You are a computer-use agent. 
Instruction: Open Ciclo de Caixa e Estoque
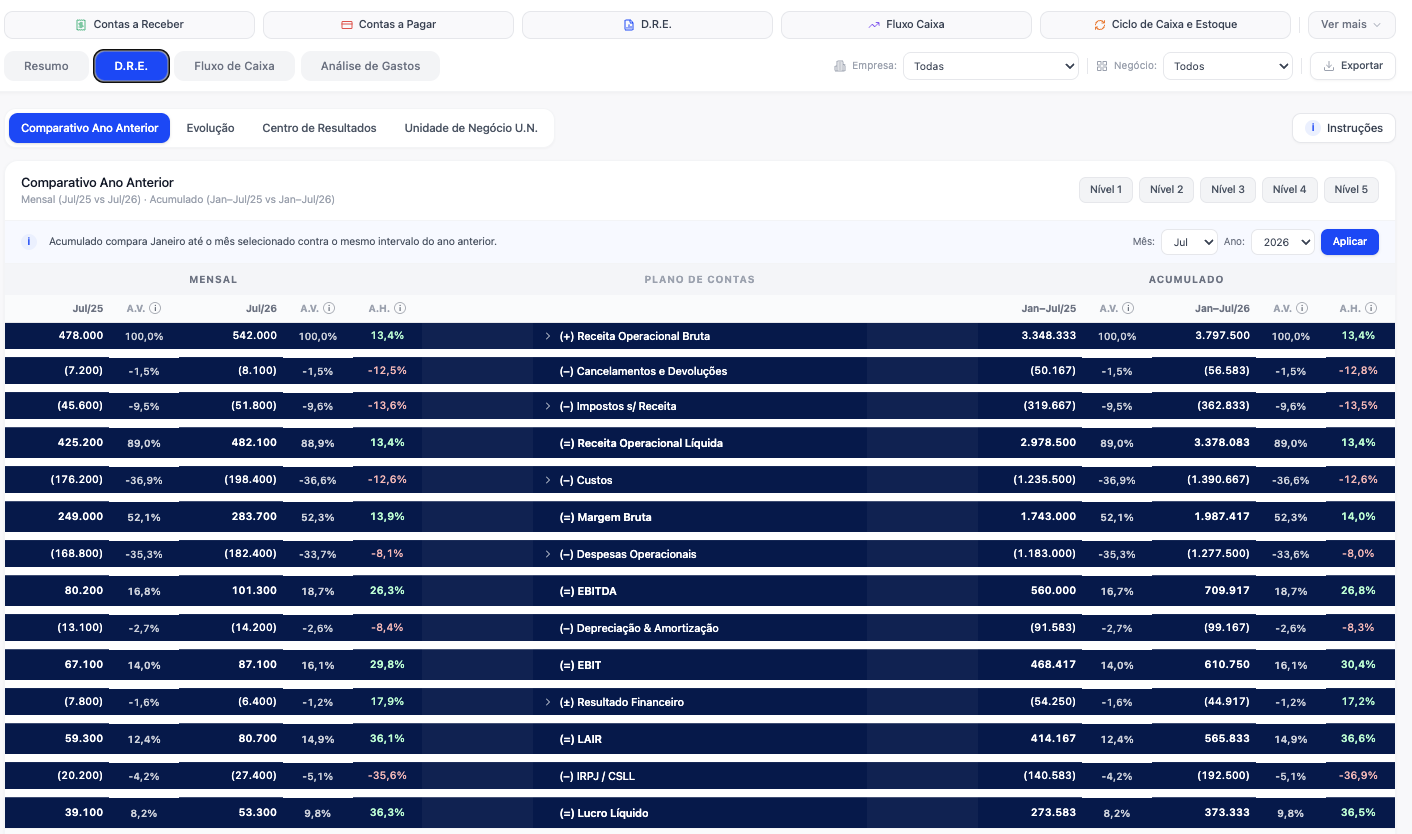pyautogui.click(x=1165, y=24)
